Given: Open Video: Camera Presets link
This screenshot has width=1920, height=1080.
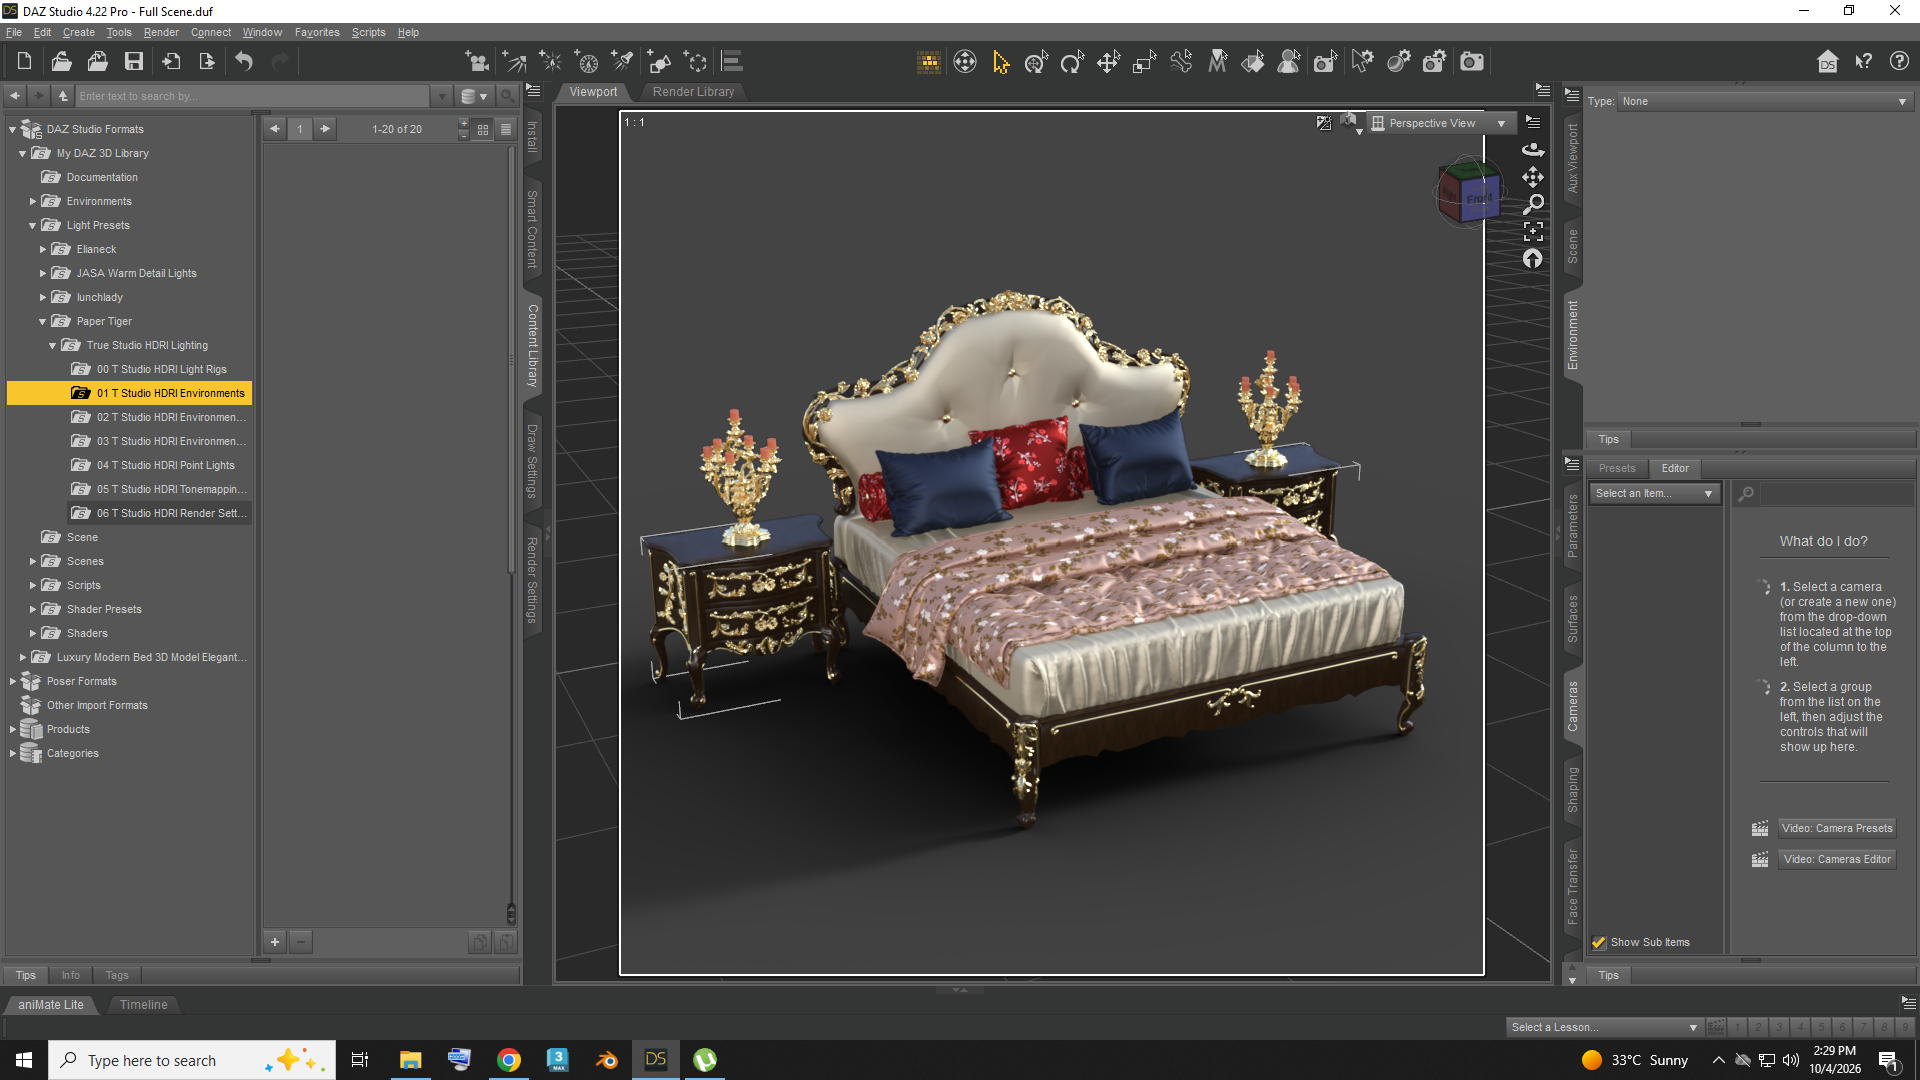Looking at the screenshot, I should 1837,828.
